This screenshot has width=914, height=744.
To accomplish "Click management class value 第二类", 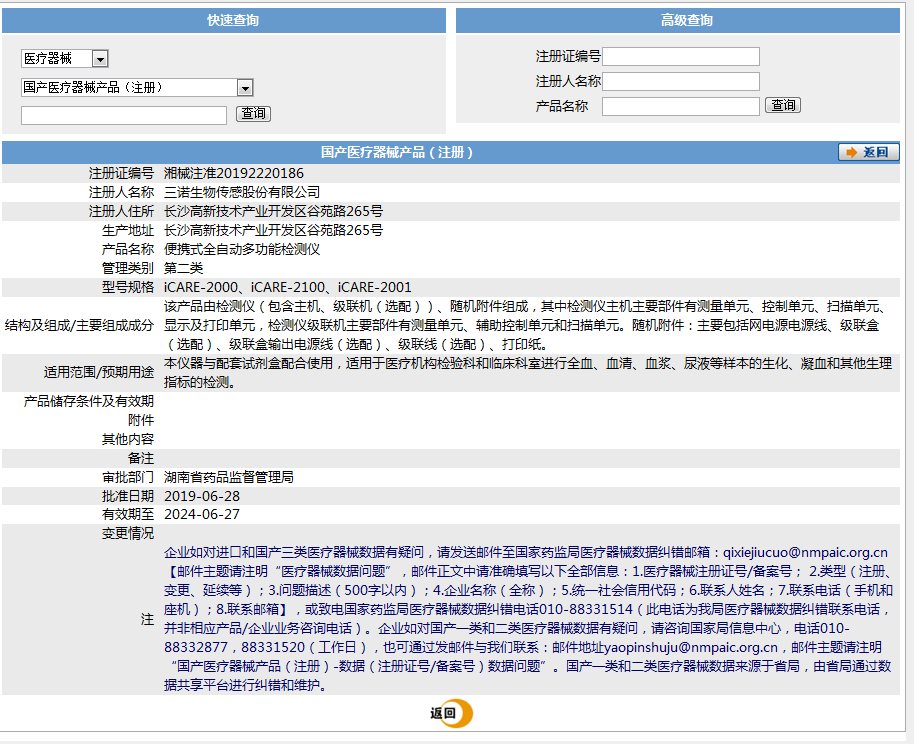I will (184, 268).
